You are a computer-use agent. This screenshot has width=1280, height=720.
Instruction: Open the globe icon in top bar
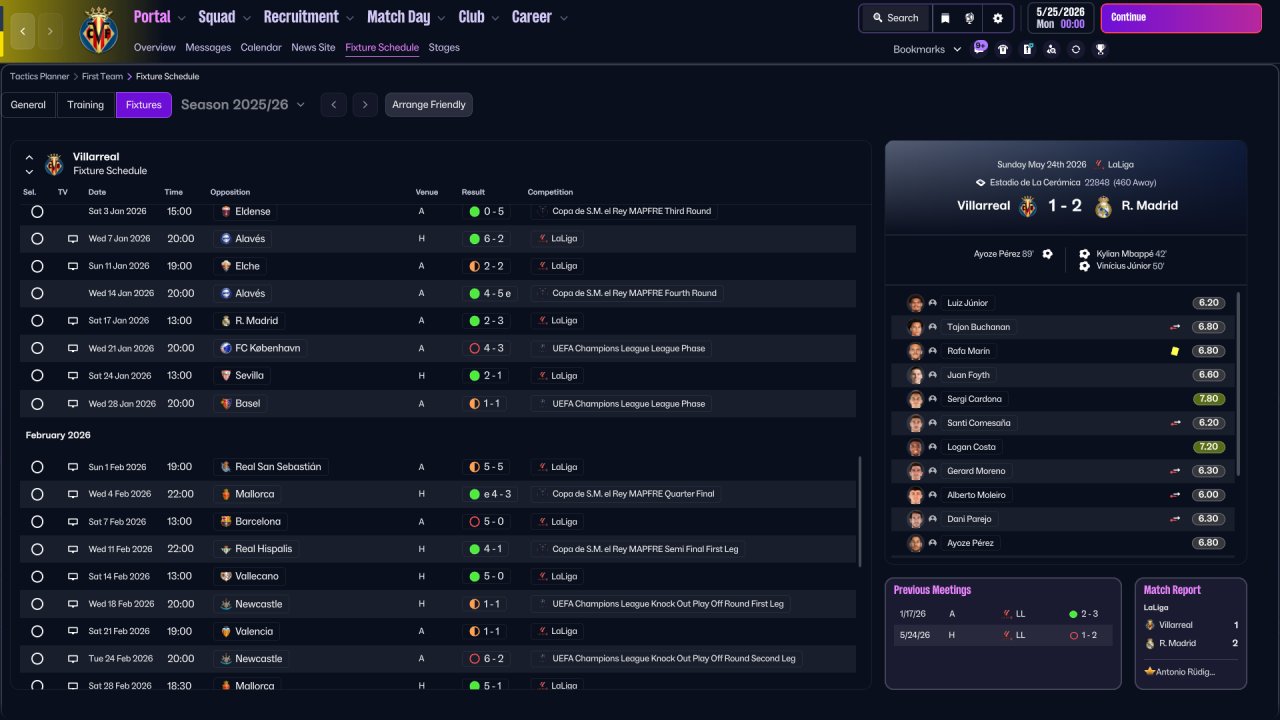click(970, 18)
